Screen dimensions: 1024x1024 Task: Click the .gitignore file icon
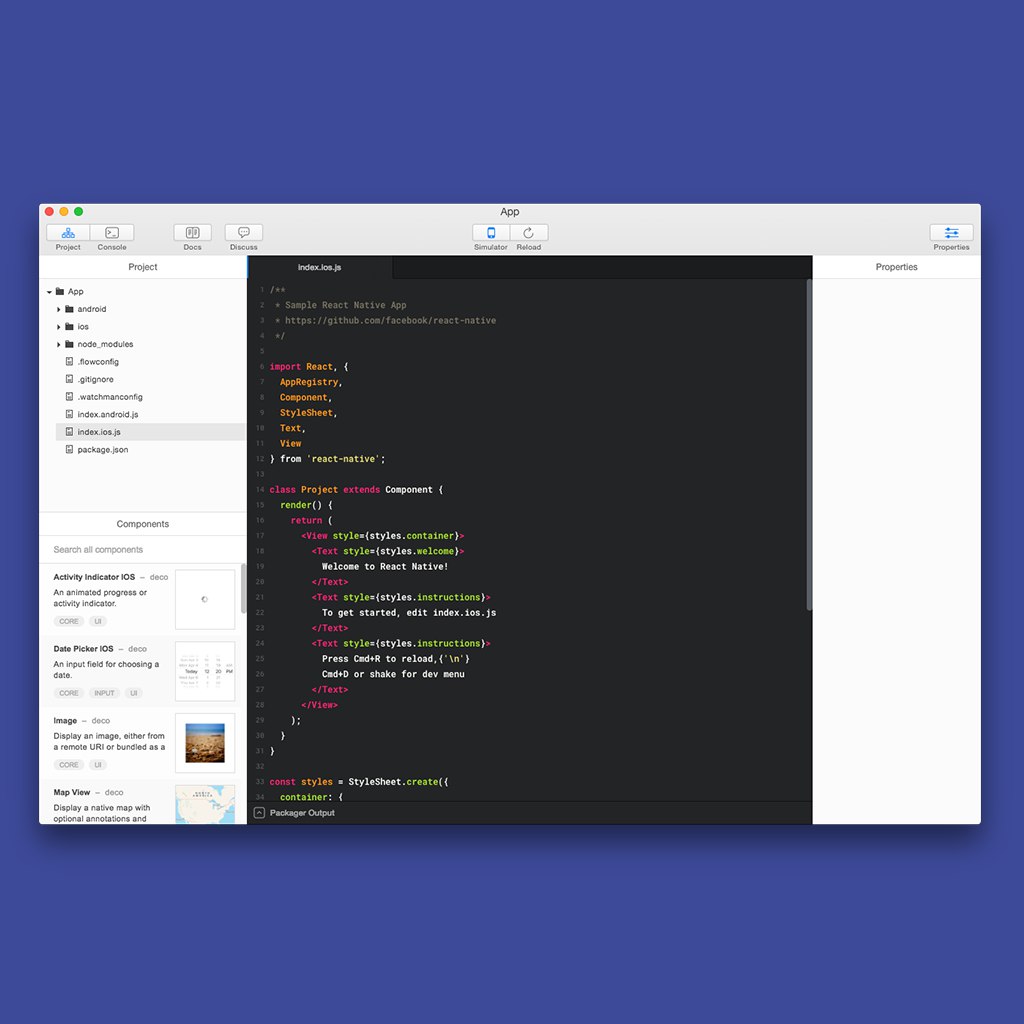(69, 379)
